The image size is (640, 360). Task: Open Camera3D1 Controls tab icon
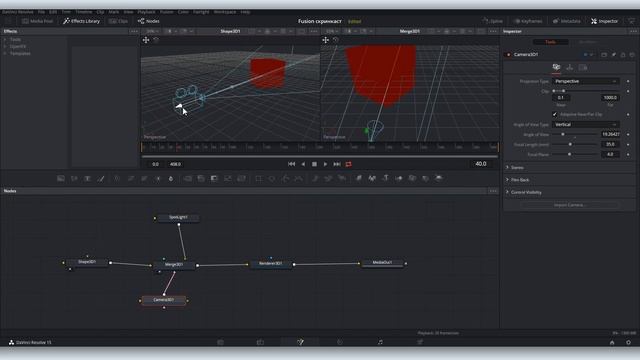(556, 67)
